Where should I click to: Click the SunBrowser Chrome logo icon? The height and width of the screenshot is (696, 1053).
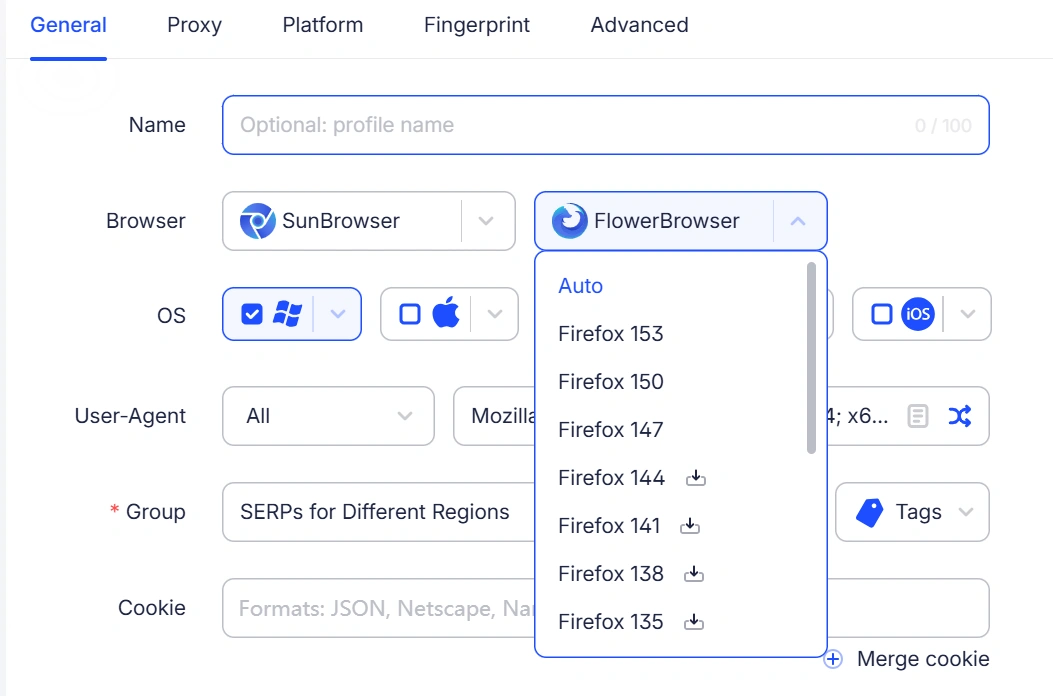[x=258, y=221]
